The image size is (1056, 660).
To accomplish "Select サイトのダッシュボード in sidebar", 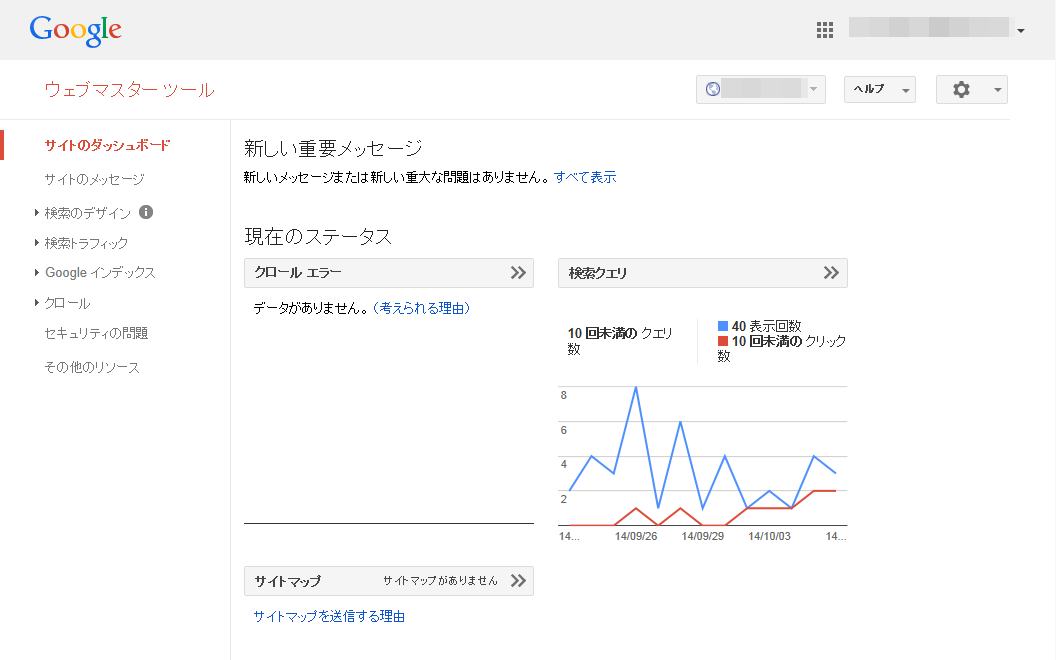I will (107, 145).
